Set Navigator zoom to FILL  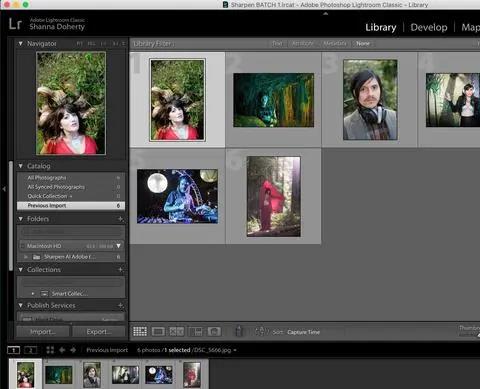click(x=91, y=44)
